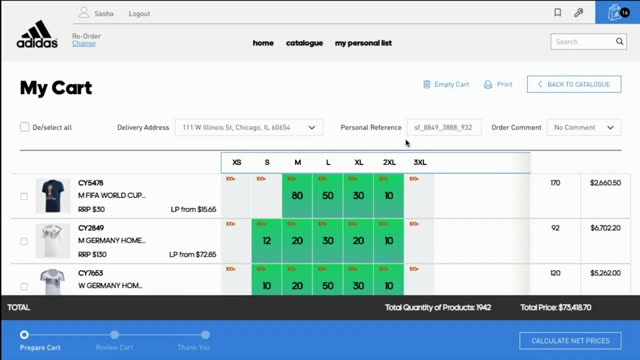Click CY5478 size L quantity 50
Image resolution: width=640 pixels, height=360 pixels.
click(328, 196)
